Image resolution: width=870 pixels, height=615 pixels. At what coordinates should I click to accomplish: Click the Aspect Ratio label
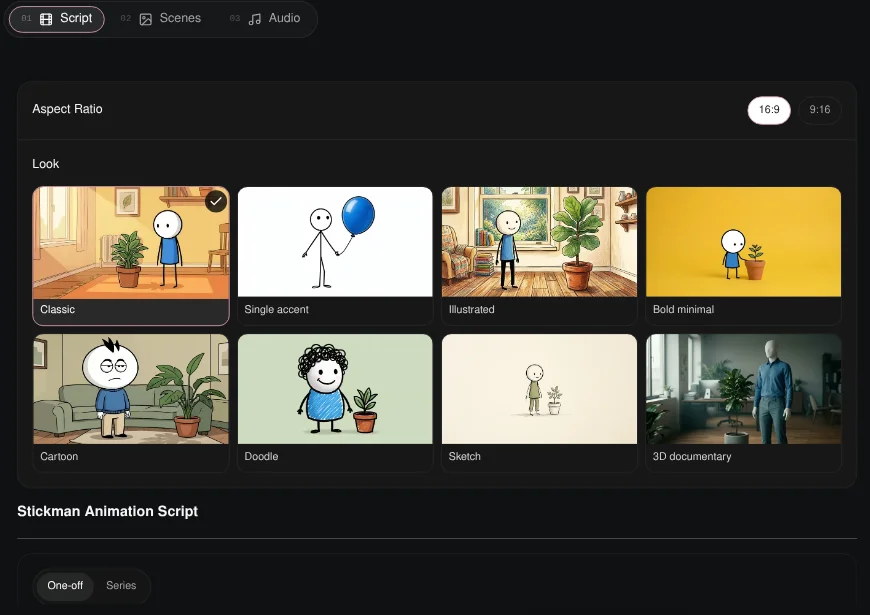(x=67, y=109)
